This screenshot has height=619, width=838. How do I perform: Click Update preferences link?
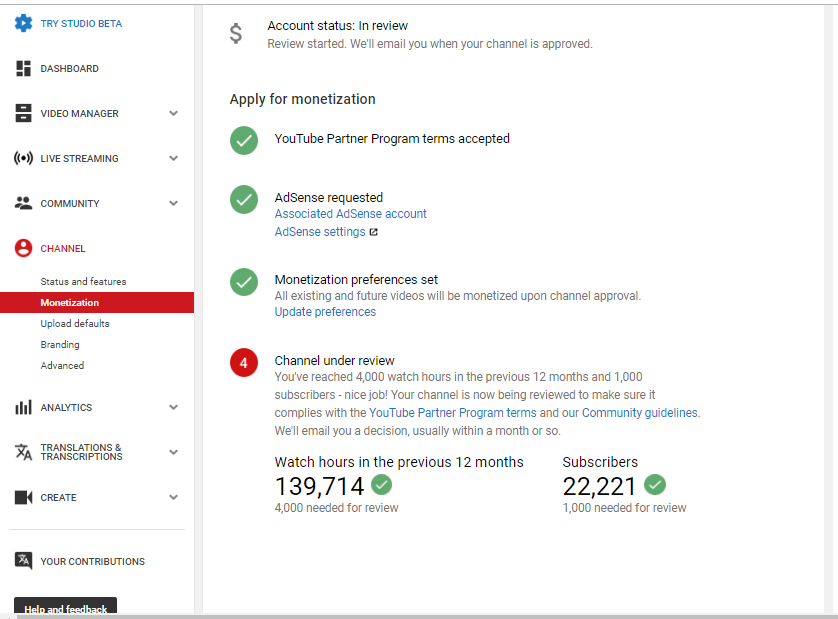coord(325,312)
